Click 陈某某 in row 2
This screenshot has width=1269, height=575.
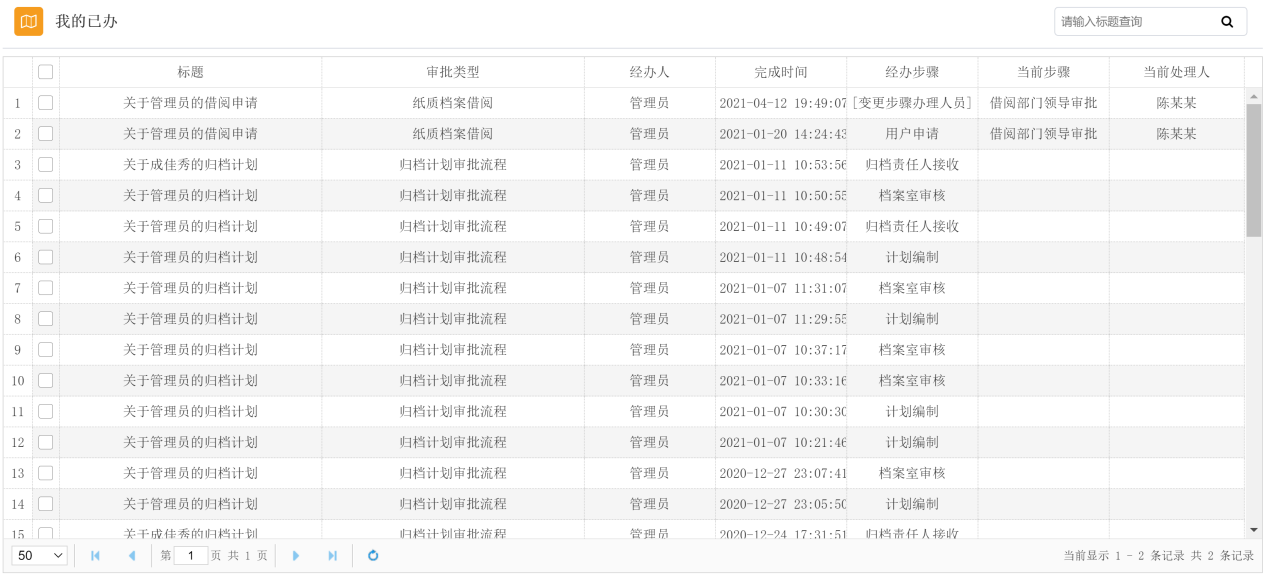(x=1176, y=134)
